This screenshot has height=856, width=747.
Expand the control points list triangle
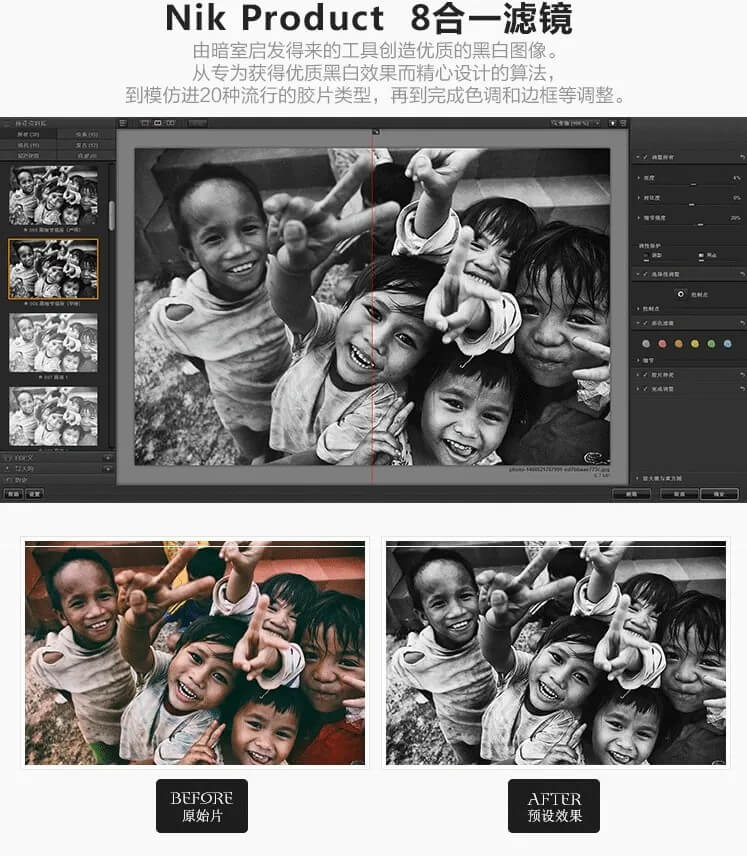point(638,309)
